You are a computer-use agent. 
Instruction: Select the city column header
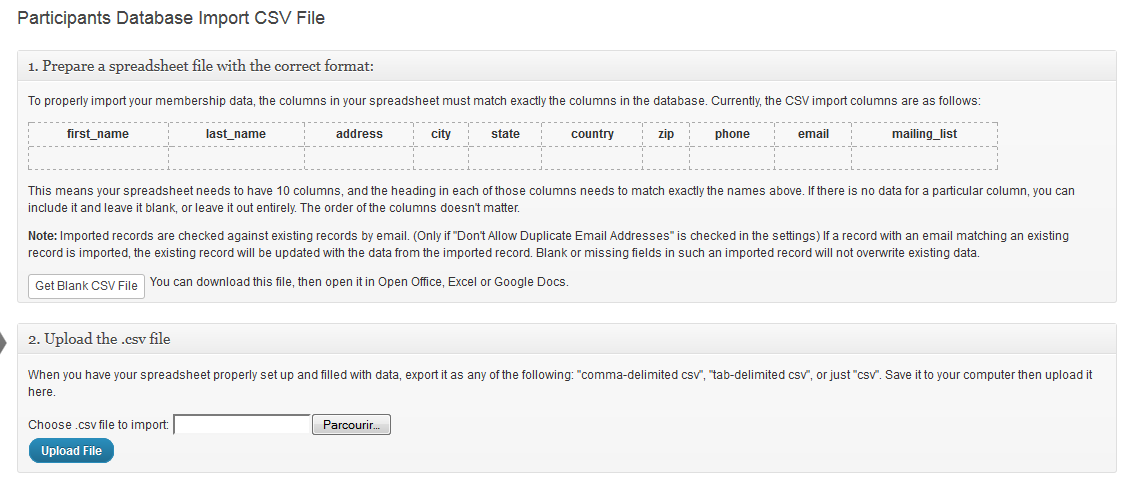441,134
